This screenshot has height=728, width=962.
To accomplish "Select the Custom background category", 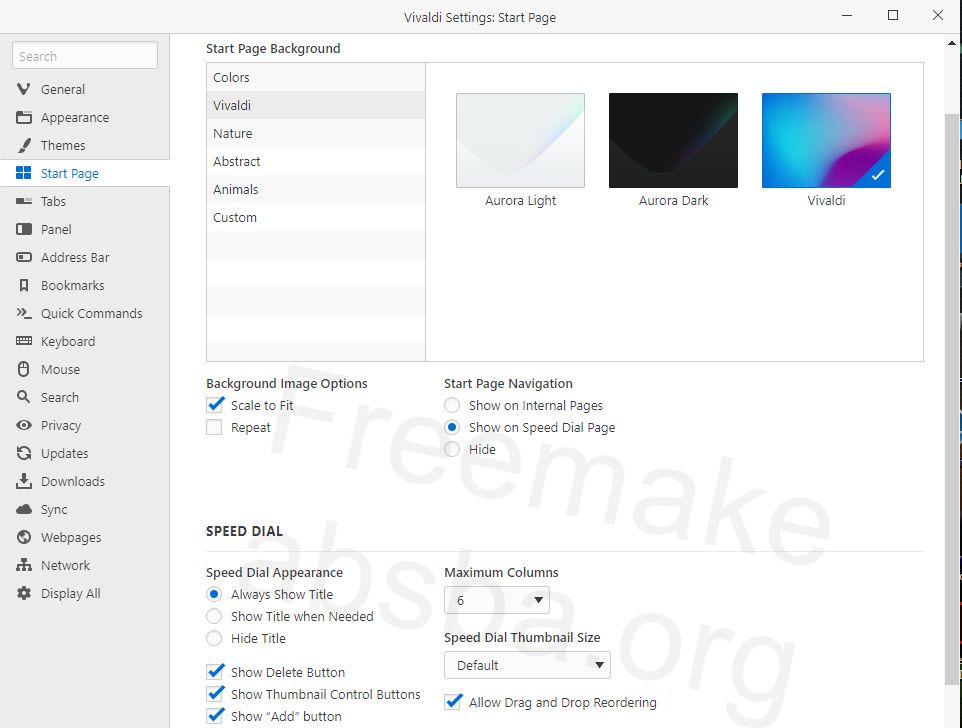I will (315, 217).
